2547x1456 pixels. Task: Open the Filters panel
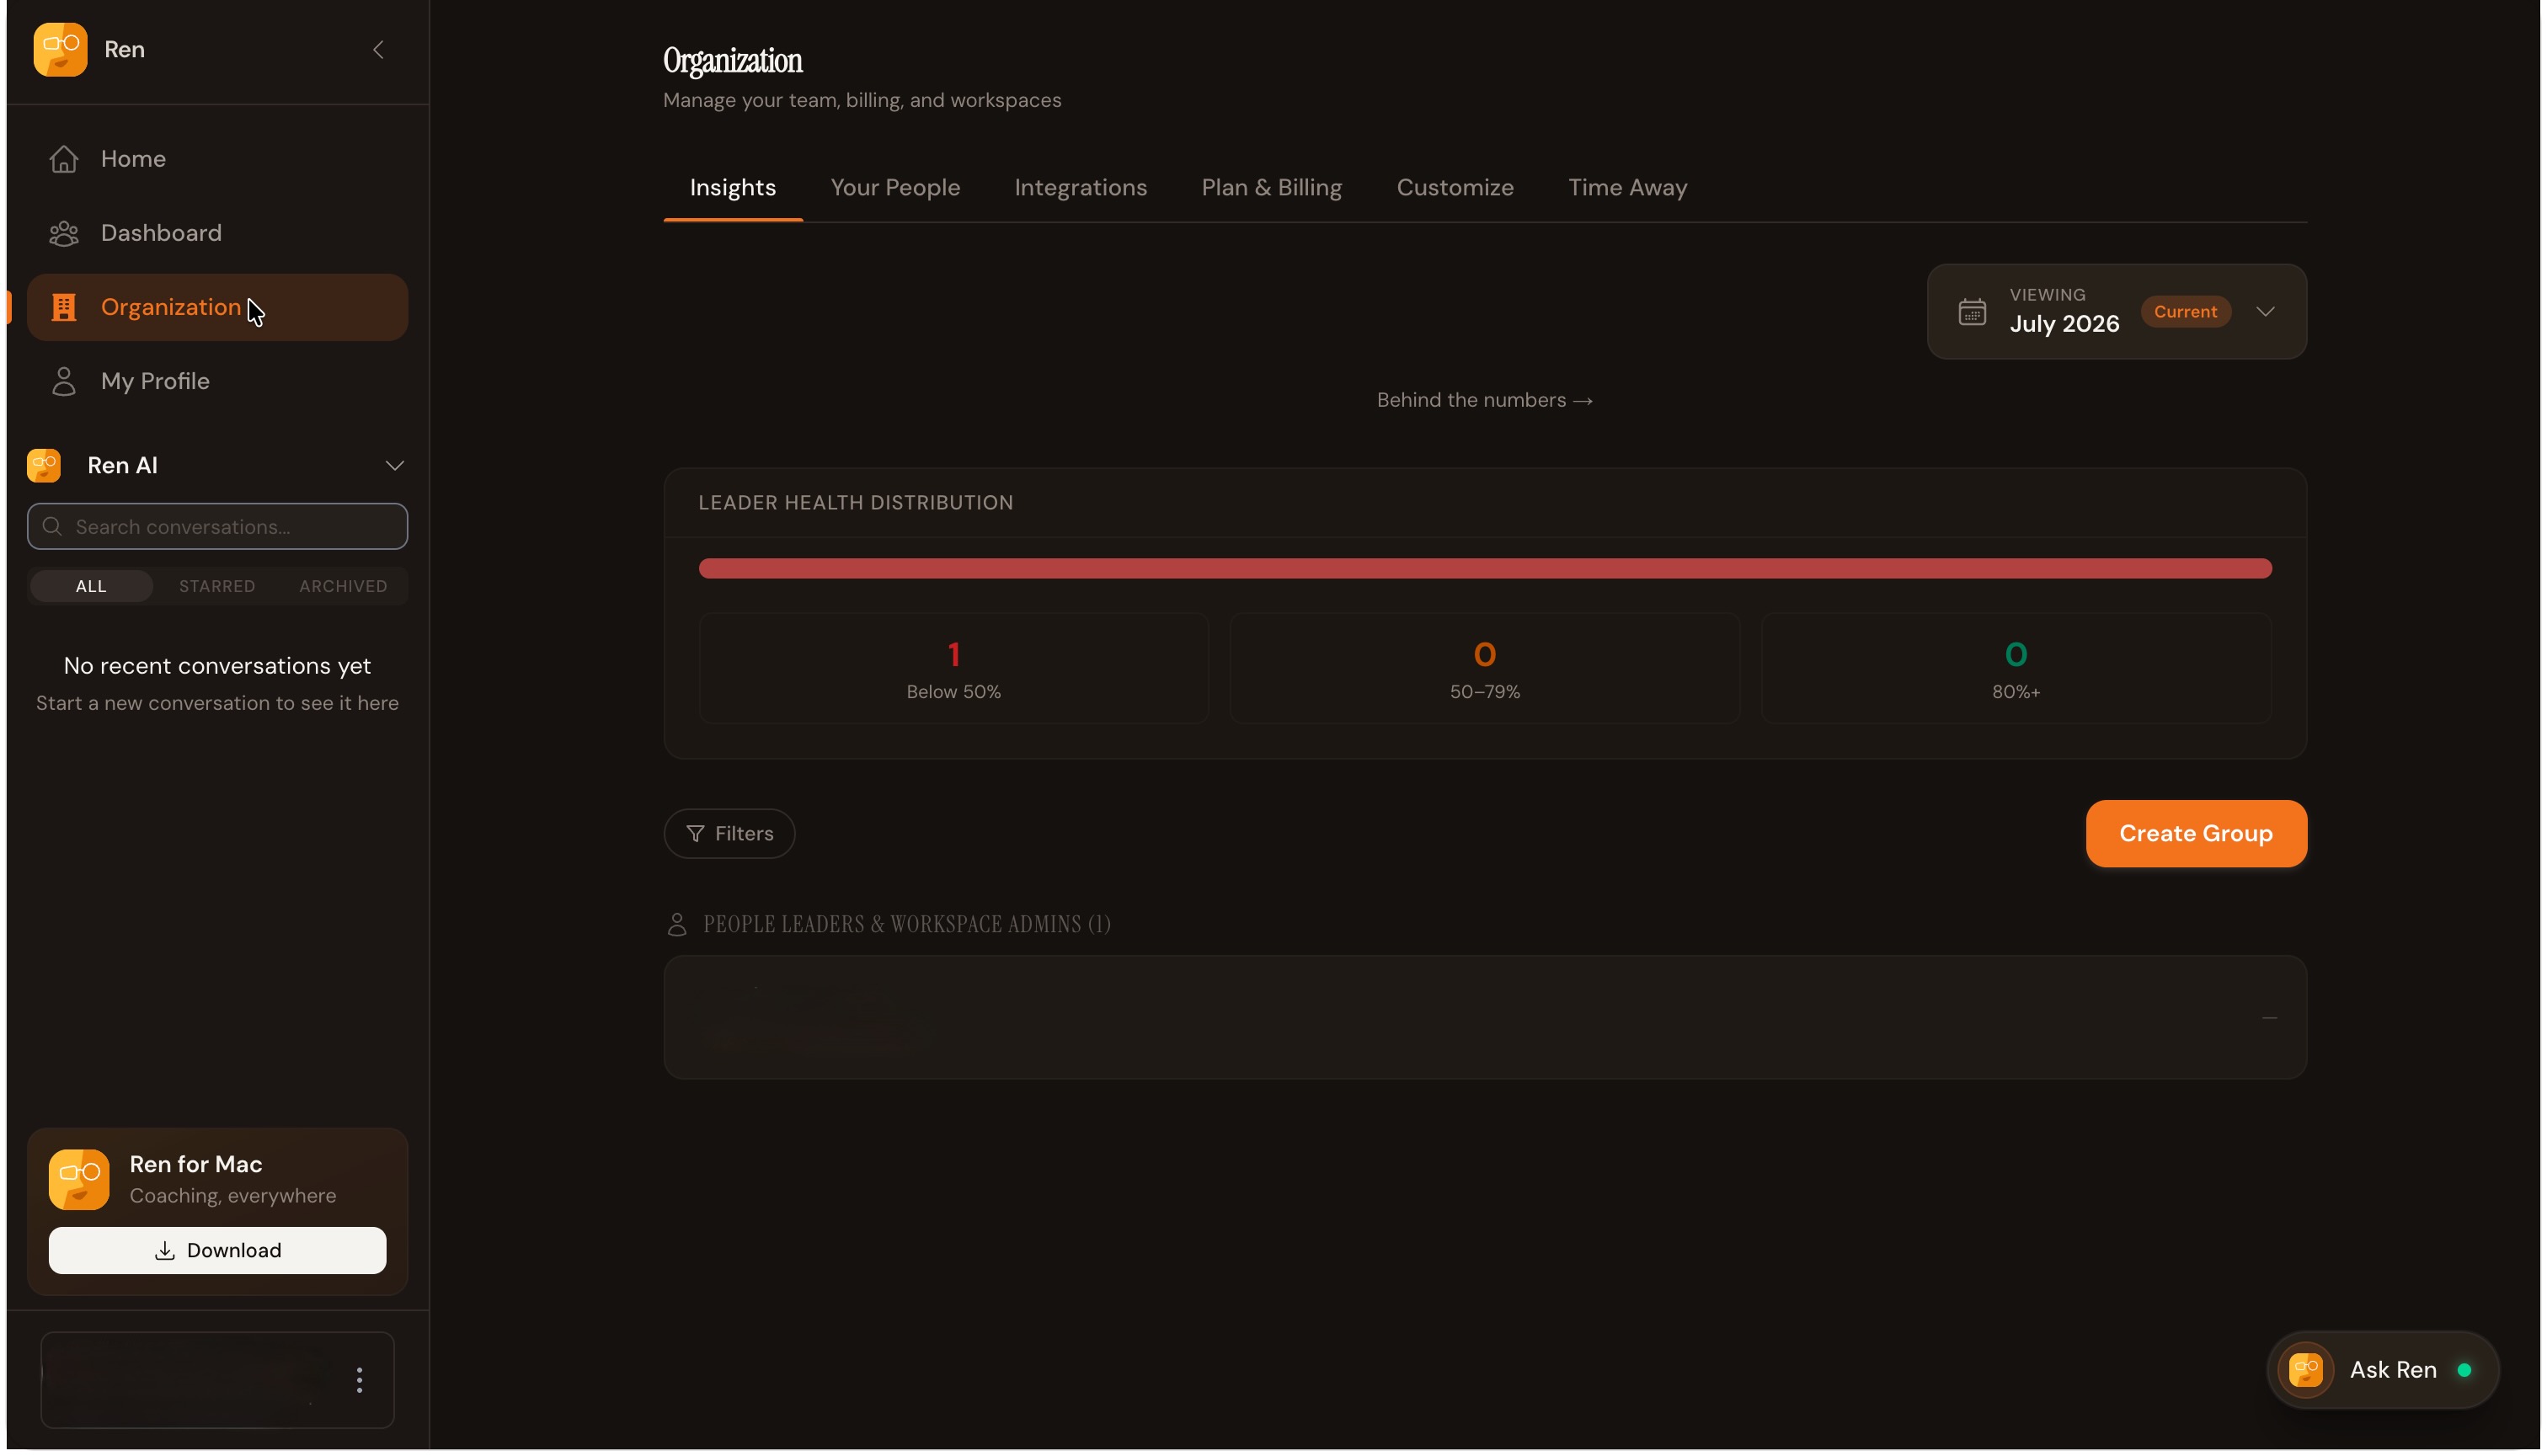(x=730, y=834)
